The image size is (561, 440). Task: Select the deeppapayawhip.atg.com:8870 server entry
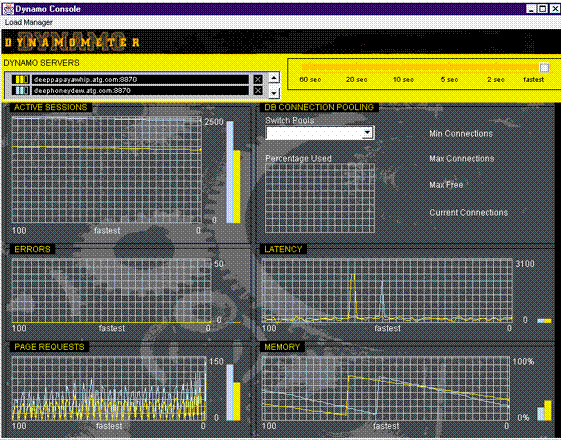coord(140,79)
